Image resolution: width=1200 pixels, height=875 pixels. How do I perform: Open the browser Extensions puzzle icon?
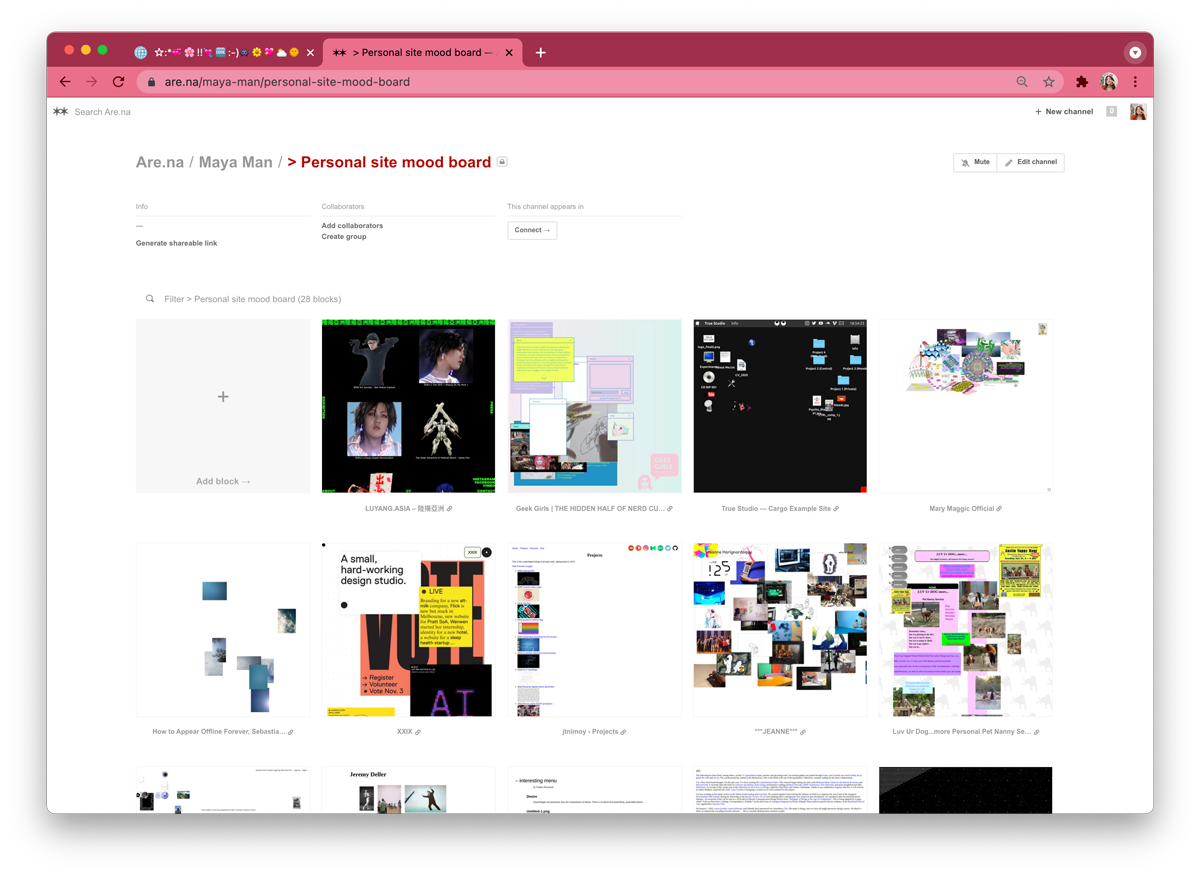1081,82
